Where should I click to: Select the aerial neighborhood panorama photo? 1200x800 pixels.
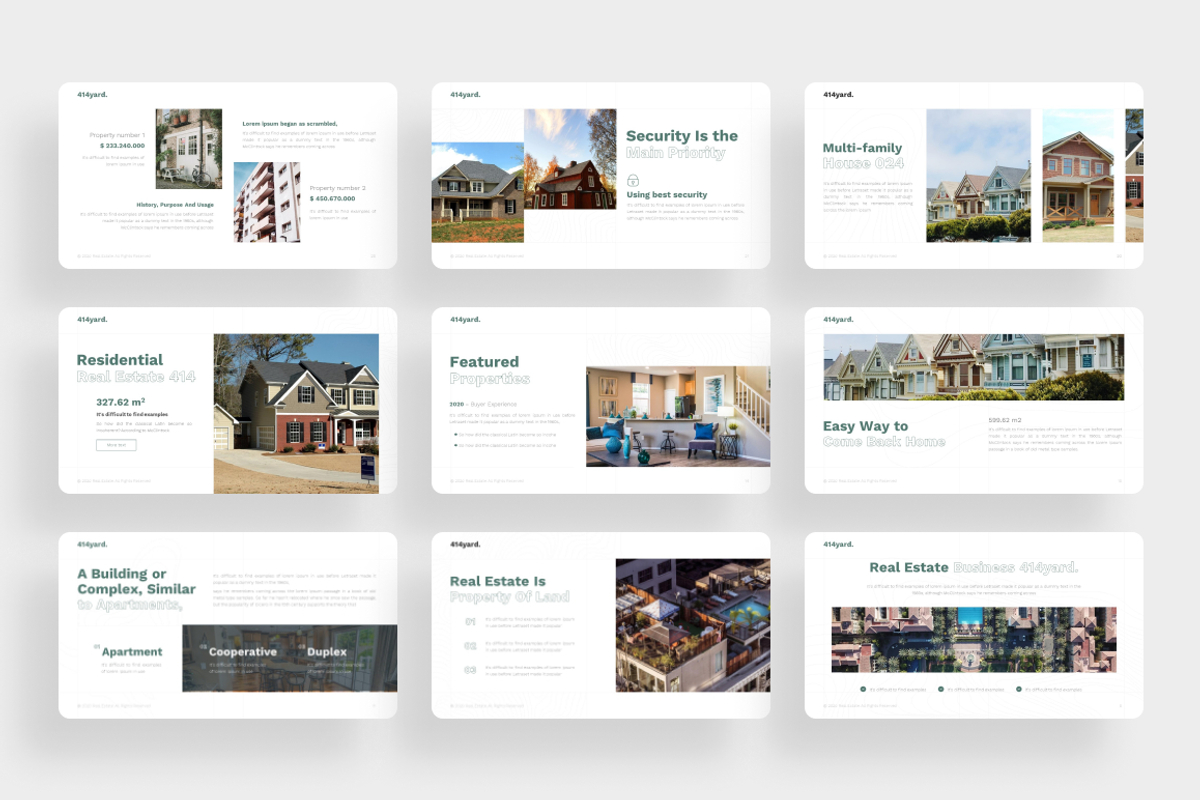click(974, 639)
